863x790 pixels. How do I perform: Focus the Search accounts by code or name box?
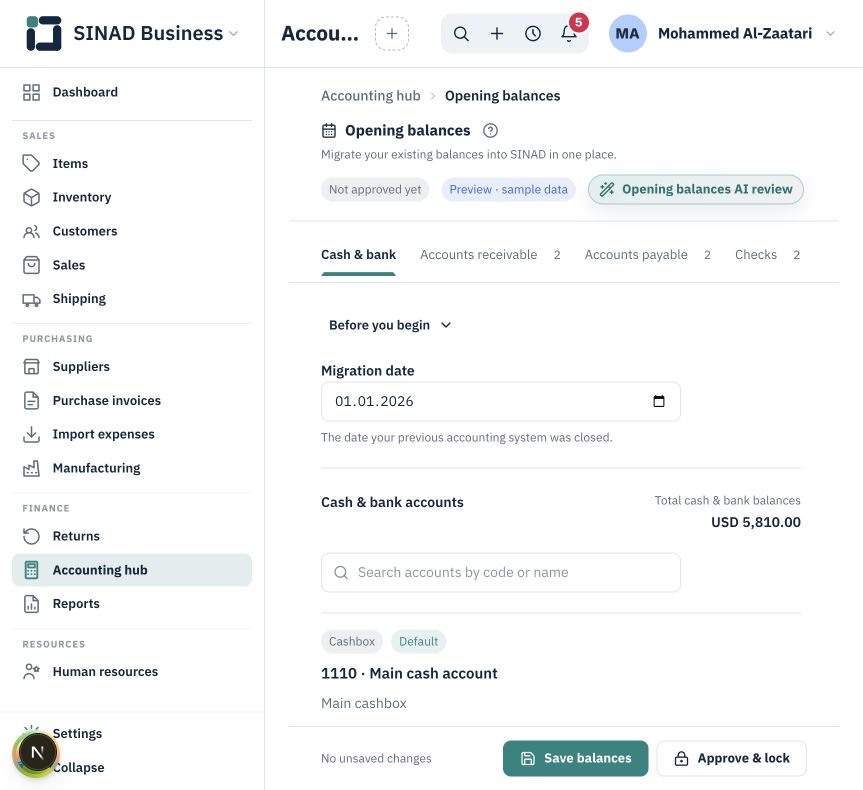coord(500,573)
